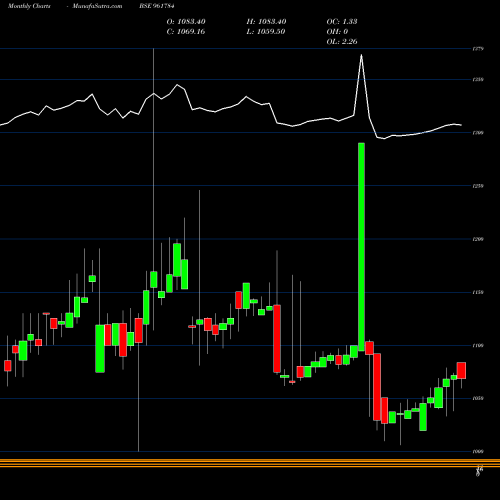
Task: Click the 'OH: 0' reading
Action: coord(337,32)
